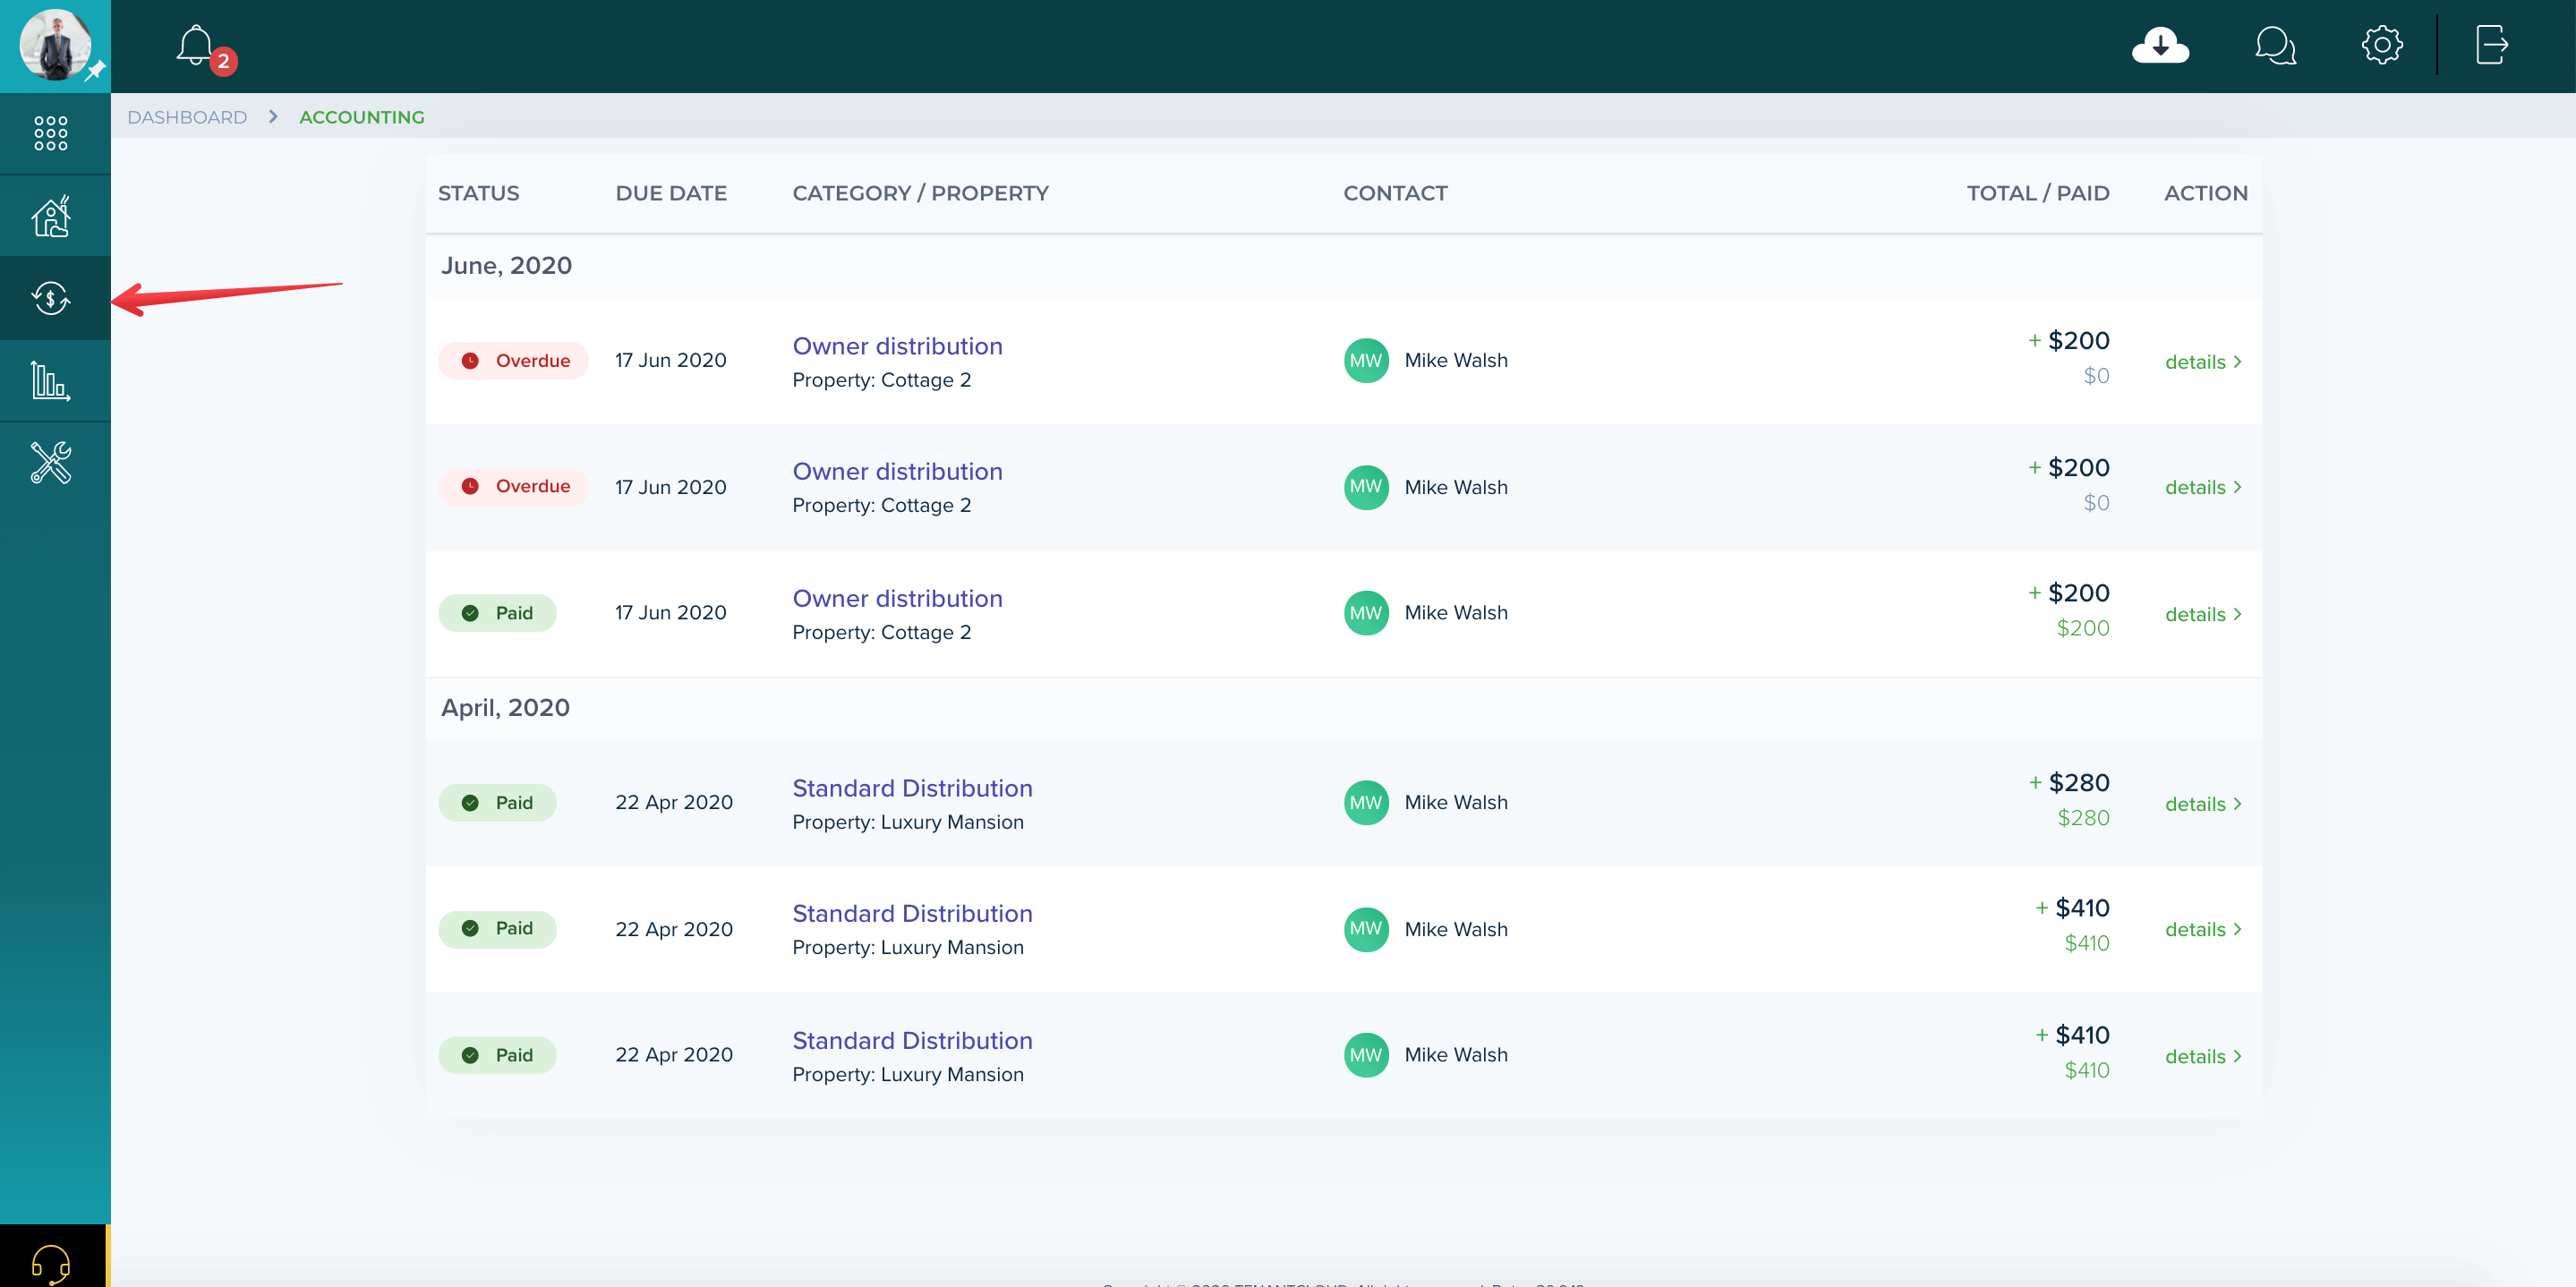Open details for the $280 Standard Distribution
The width and height of the screenshot is (2576, 1287).
[2203, 804]
